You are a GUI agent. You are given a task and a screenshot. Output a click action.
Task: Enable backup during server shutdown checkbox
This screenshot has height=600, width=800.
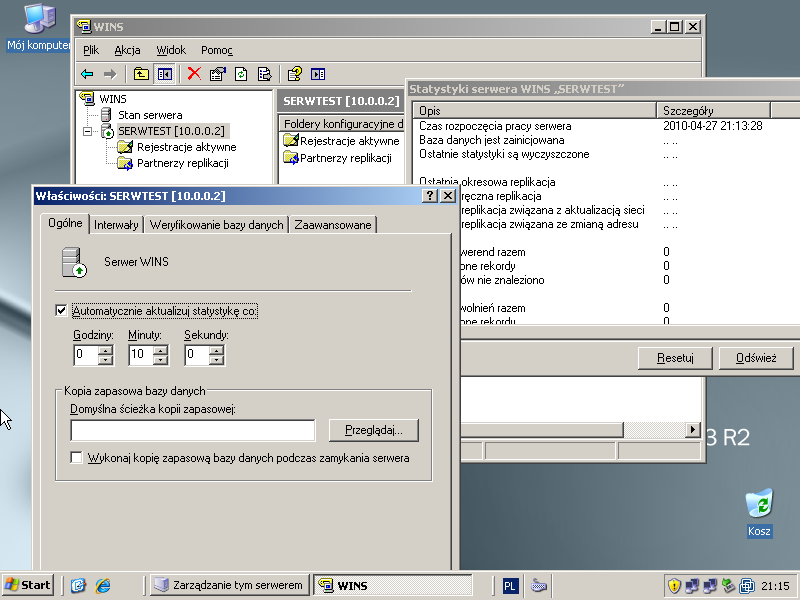pos(77,458)
